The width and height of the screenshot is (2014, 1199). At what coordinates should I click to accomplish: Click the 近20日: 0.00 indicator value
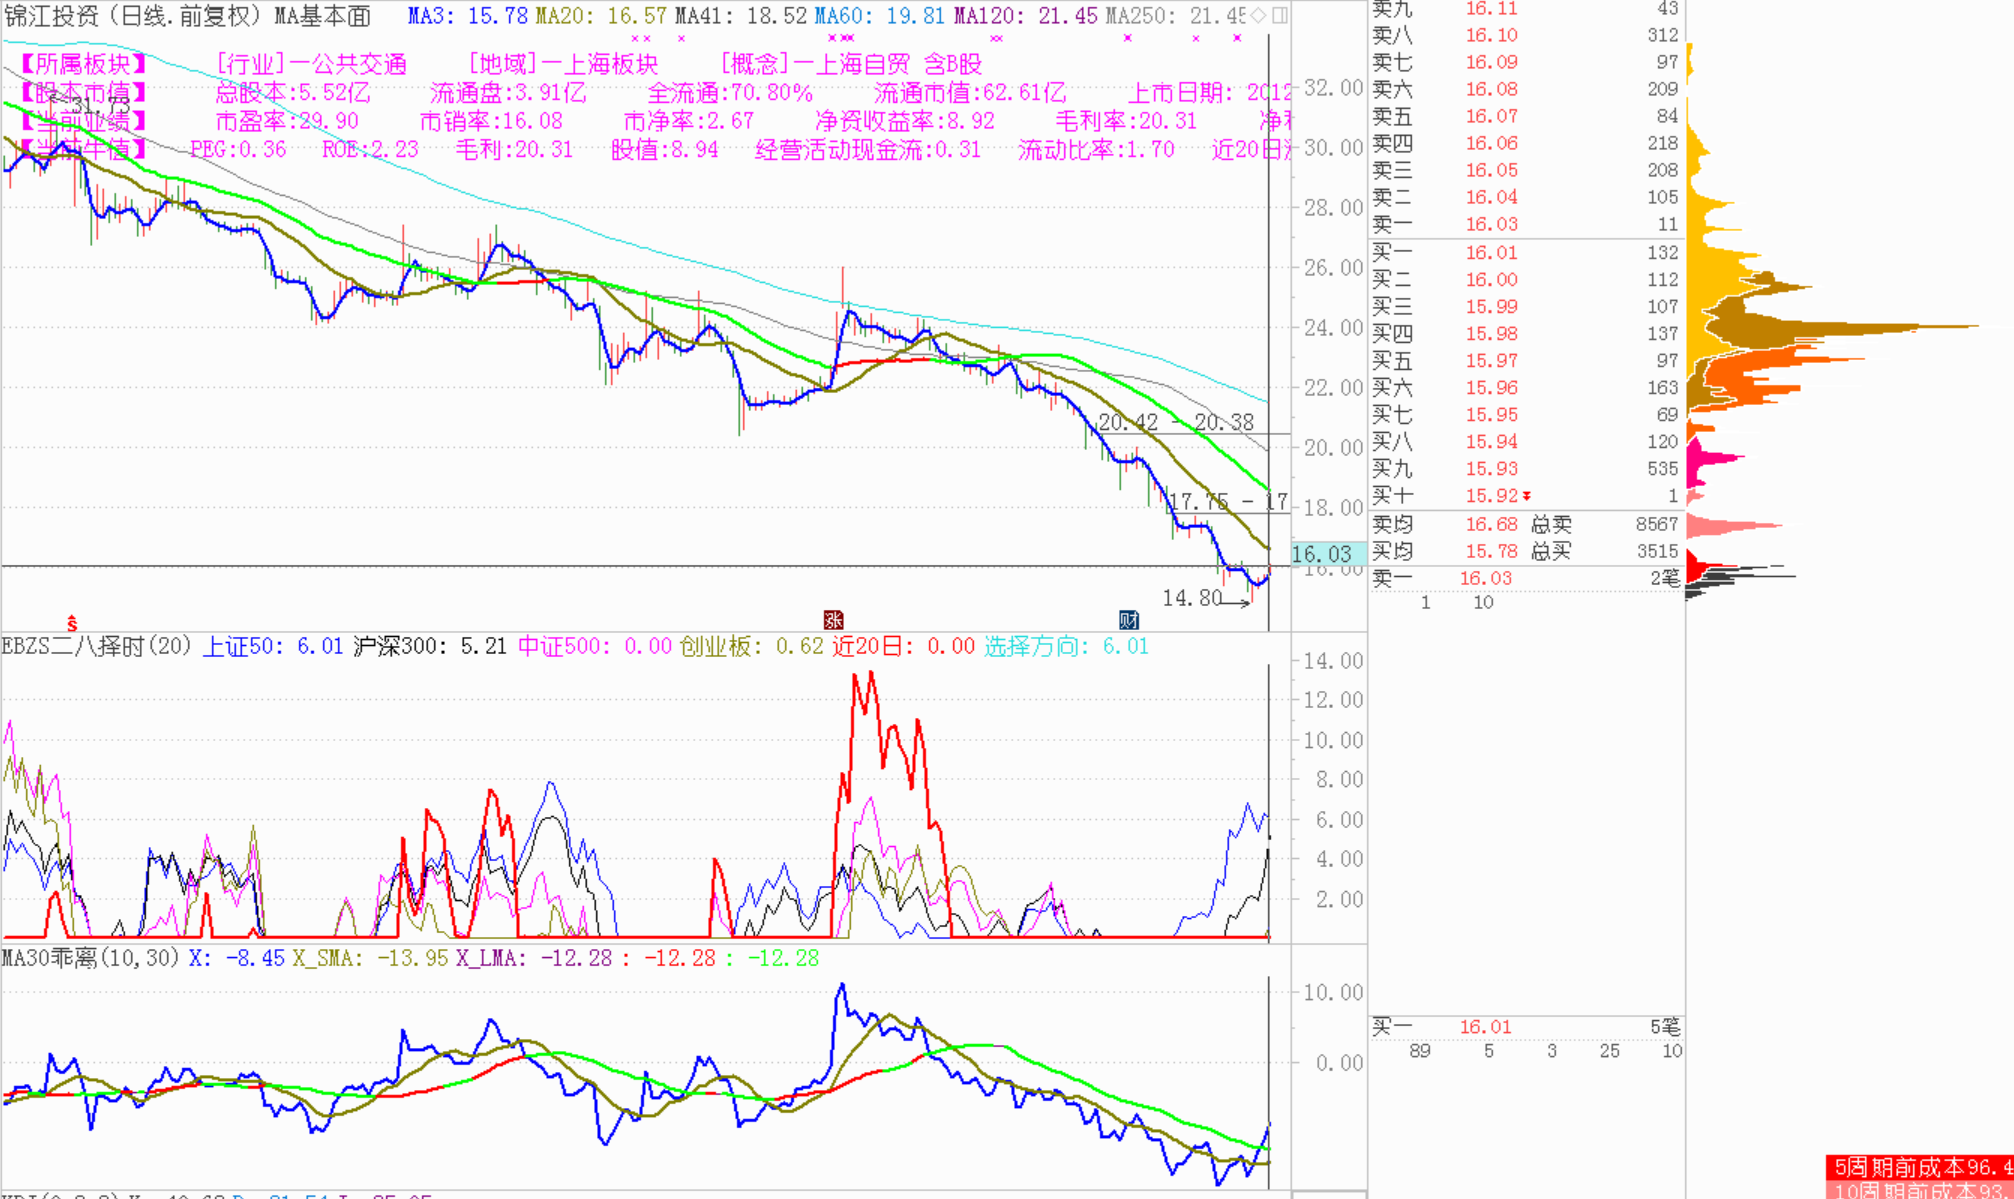(x=903, y=646)
